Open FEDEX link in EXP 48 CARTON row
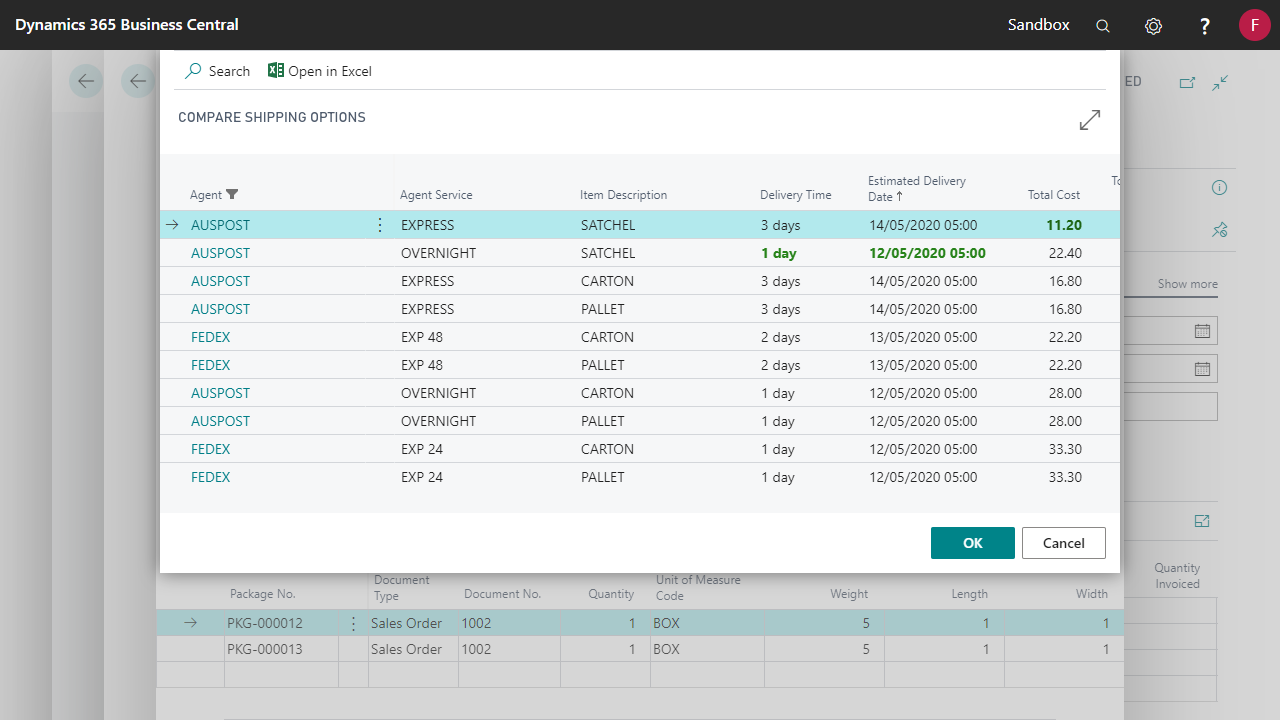The height and width of the screenshot is (720, 1280). coord(210,337)
